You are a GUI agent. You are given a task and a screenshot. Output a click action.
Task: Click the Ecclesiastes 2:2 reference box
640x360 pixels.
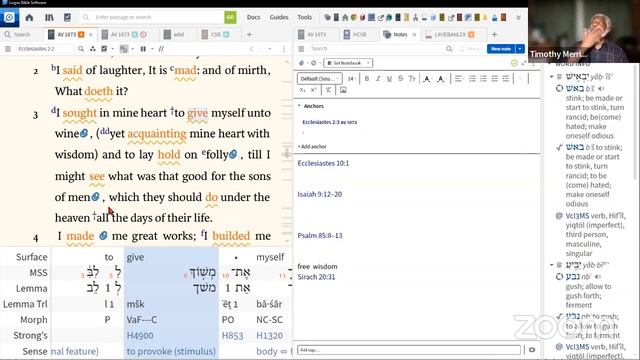(45, 49)
